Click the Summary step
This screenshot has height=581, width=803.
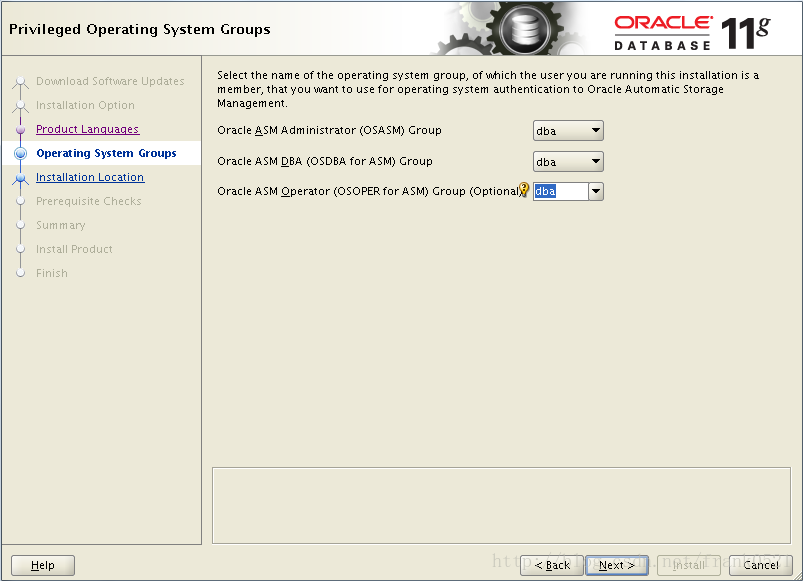coord(60,225)
